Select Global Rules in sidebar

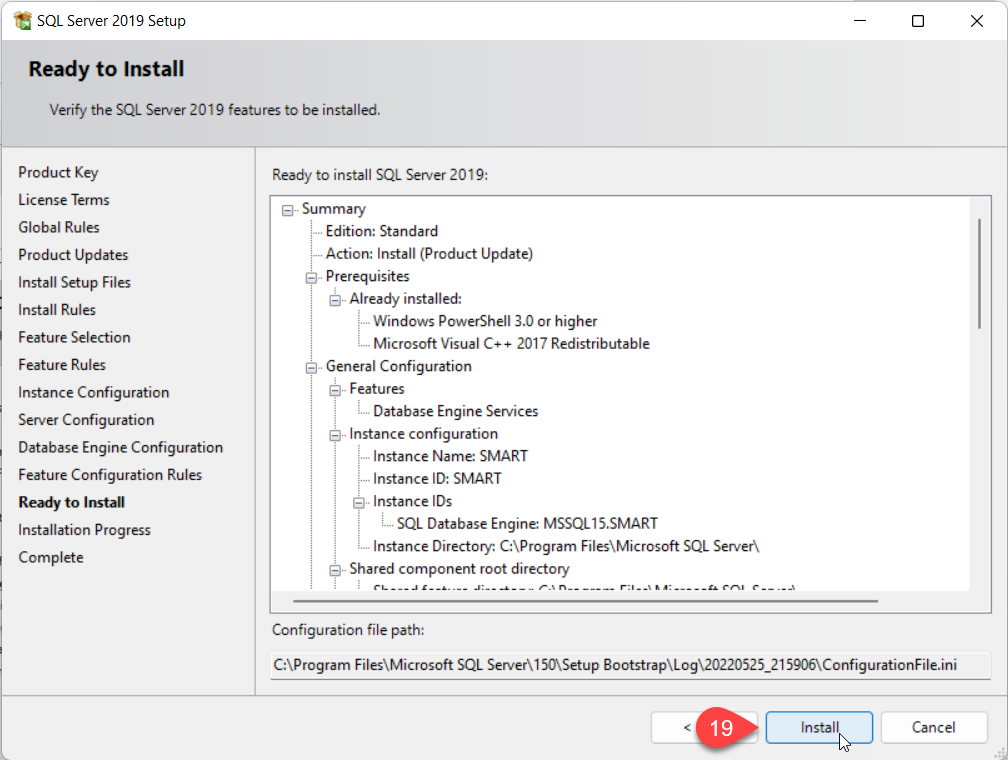coord(59,228)
